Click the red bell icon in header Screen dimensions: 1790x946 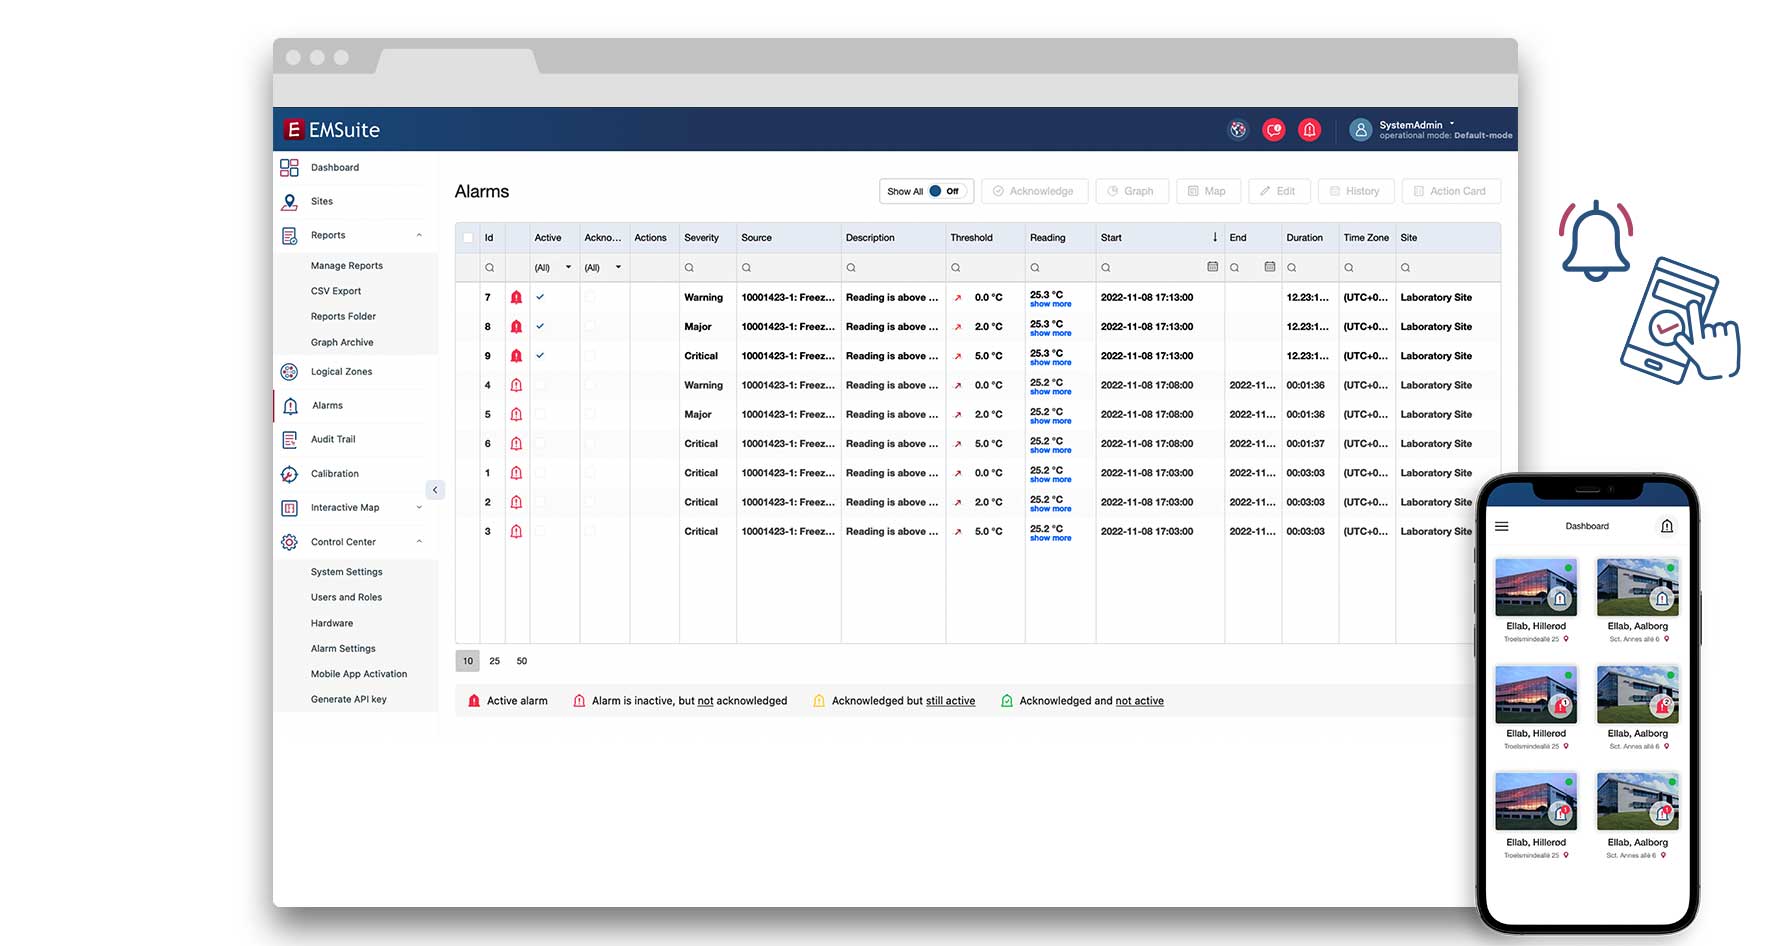point(1309,130)
